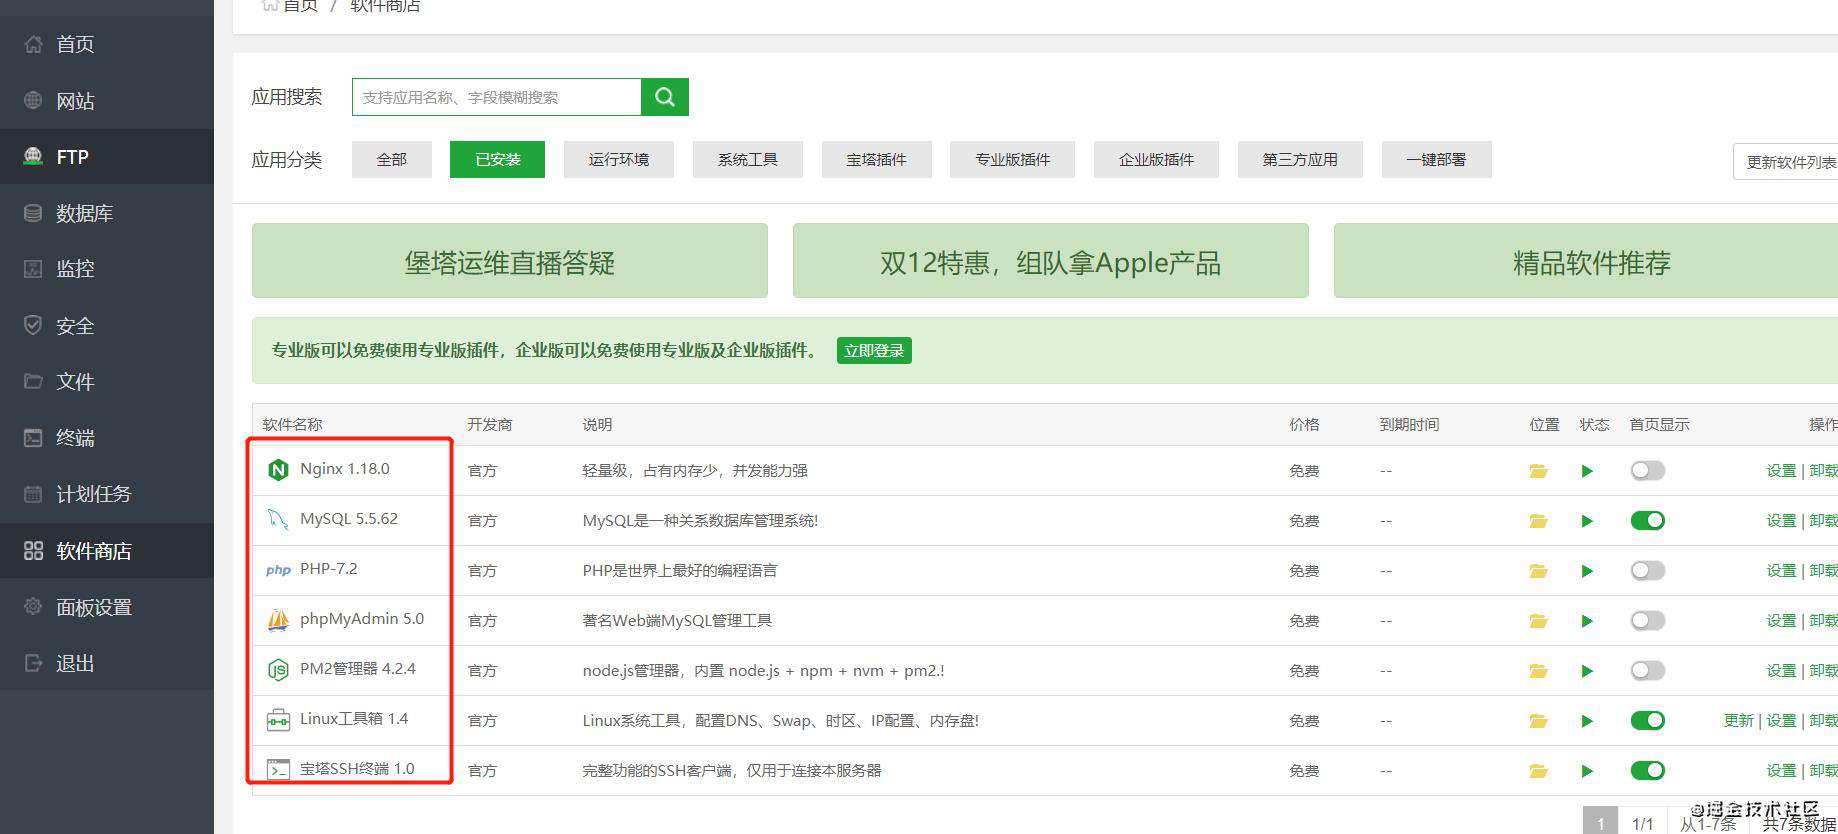Toggle Nginx homepage display switch
This screenshot has height=834, width=1838.
pos(1647,471)
